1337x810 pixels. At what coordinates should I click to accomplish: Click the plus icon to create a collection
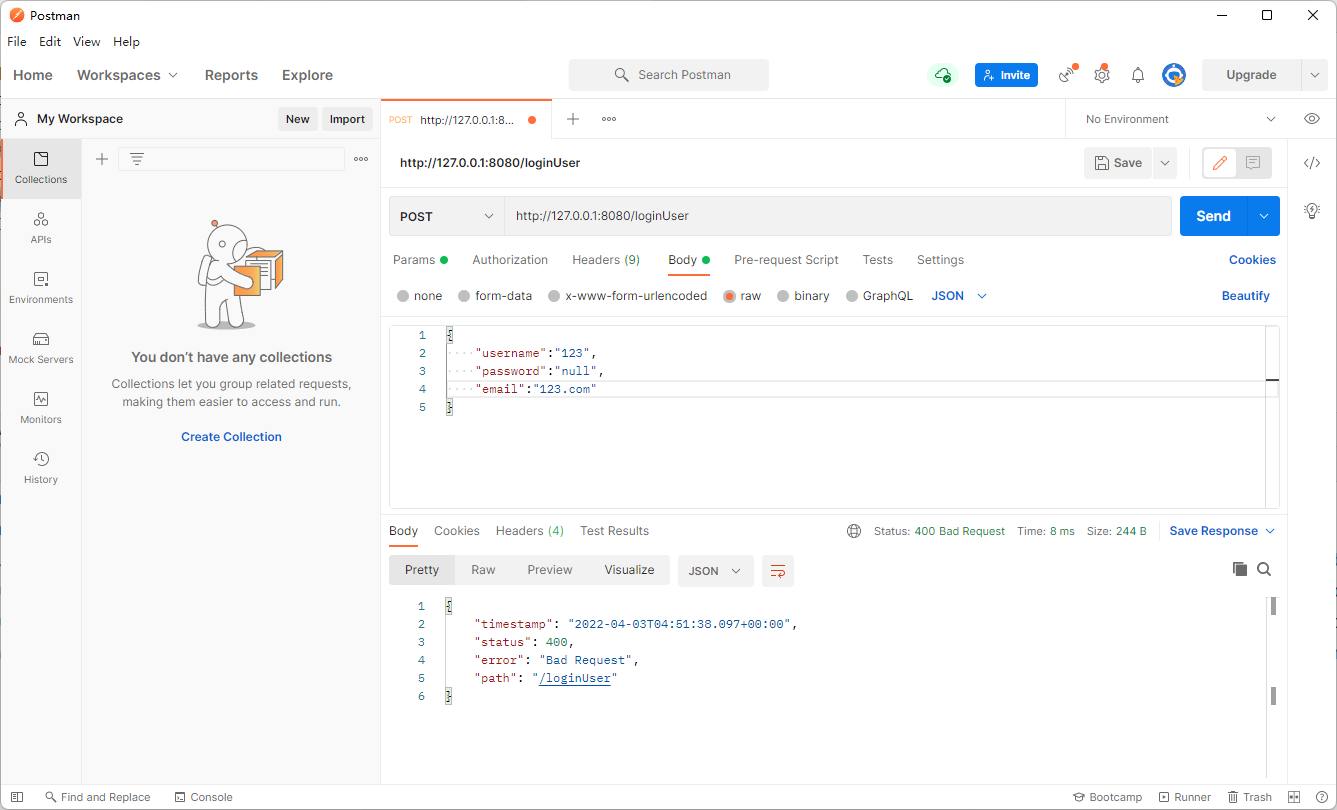point(101,159)
